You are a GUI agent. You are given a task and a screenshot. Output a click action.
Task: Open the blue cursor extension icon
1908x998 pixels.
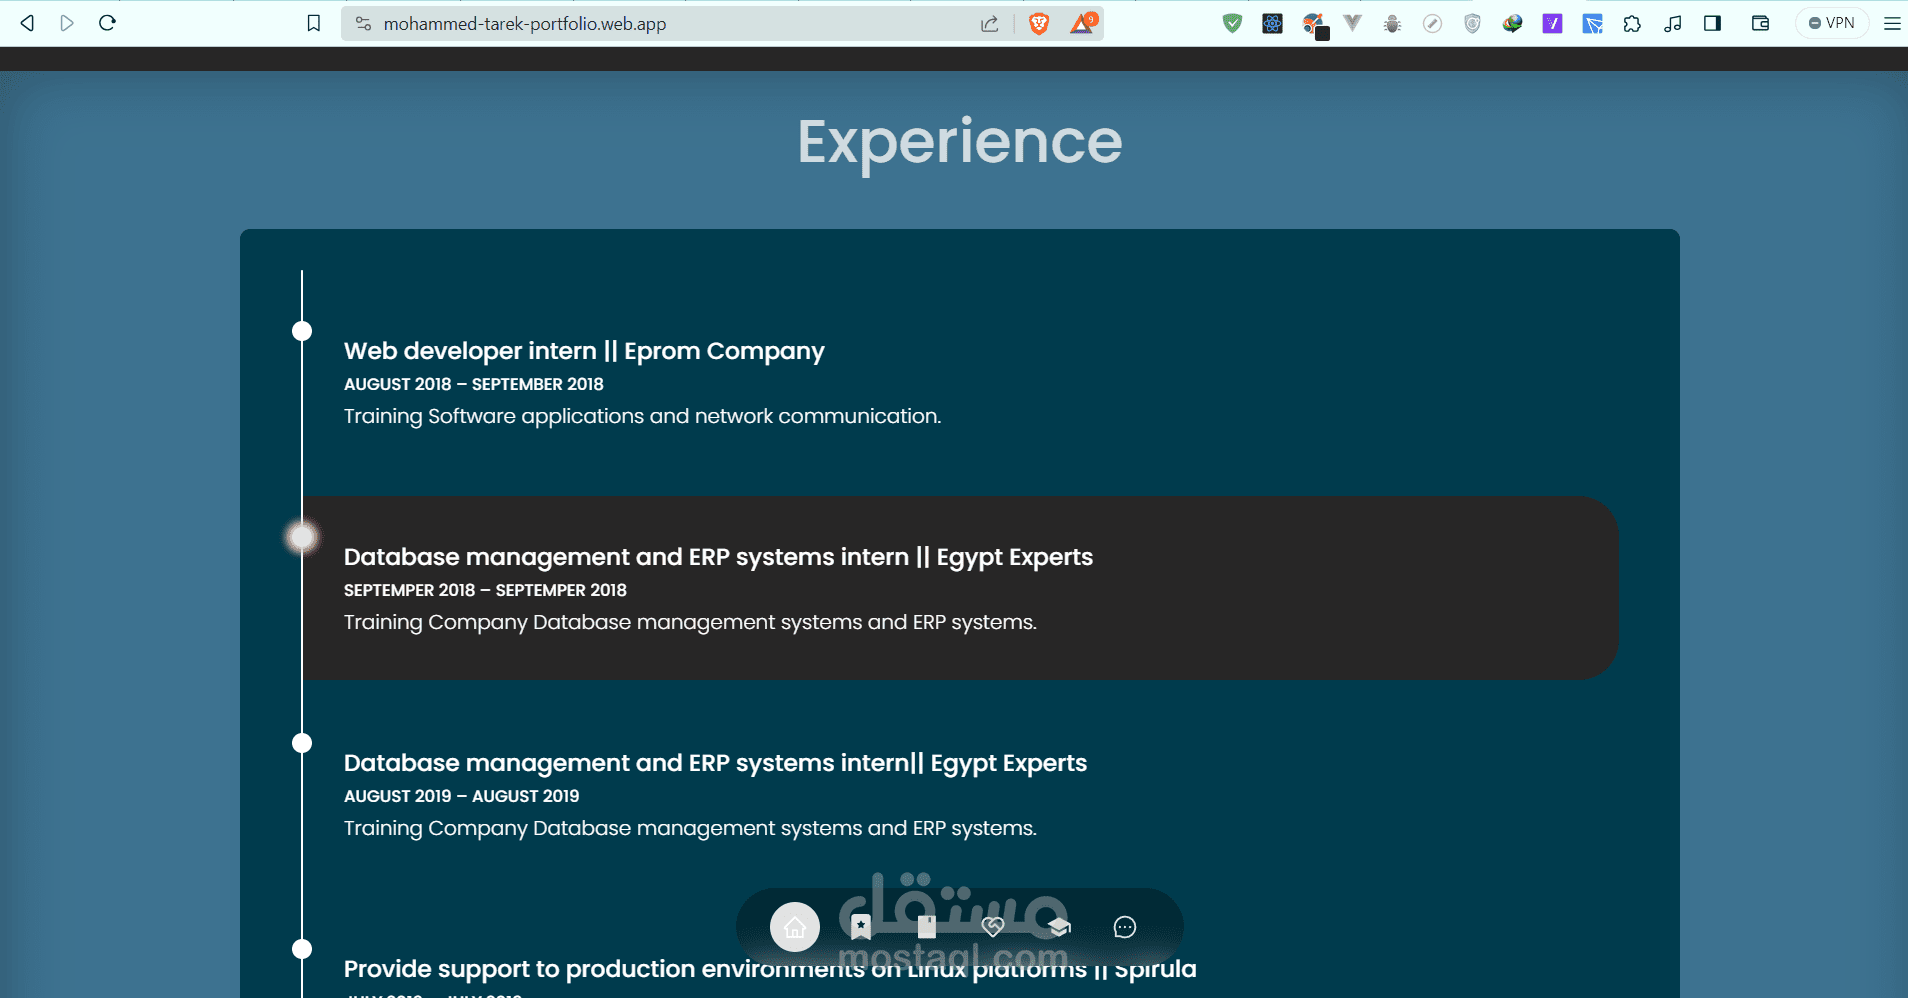tap(1592, 23)
